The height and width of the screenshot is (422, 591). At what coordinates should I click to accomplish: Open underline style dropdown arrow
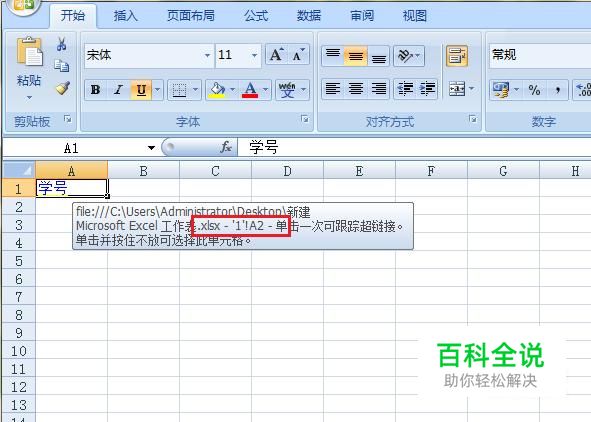pyautogui.click(x=158, y=90)
